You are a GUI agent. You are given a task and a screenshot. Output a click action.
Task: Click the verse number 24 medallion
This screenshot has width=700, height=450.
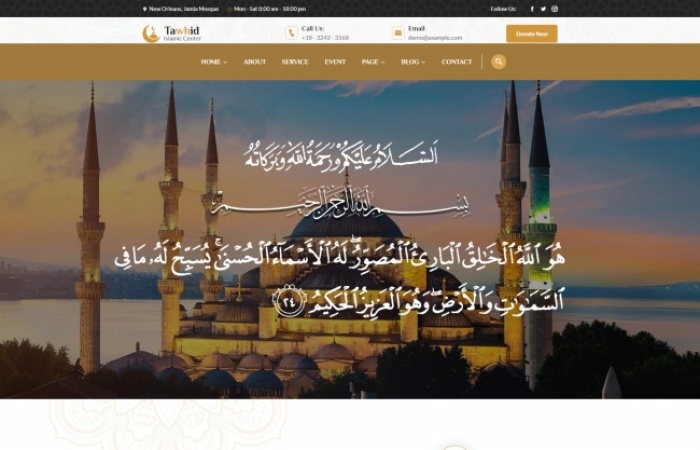[x=289, y=302]
